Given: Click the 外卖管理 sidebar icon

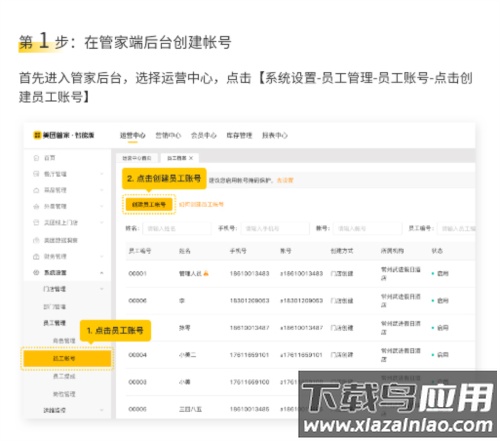Looking at the screenshot, I should coord(36,206).
